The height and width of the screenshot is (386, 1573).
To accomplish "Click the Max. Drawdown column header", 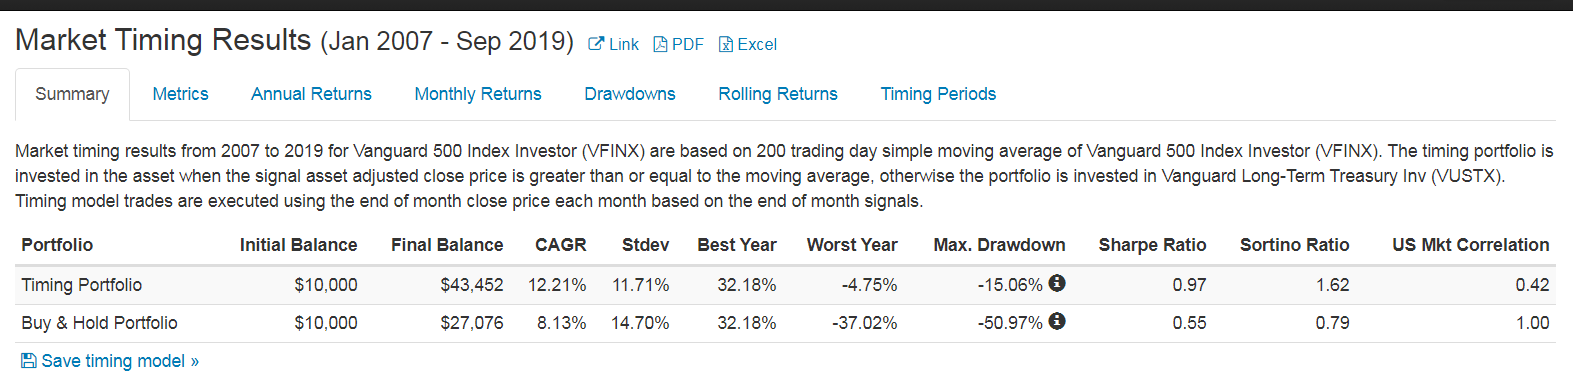I will point(999,245).
